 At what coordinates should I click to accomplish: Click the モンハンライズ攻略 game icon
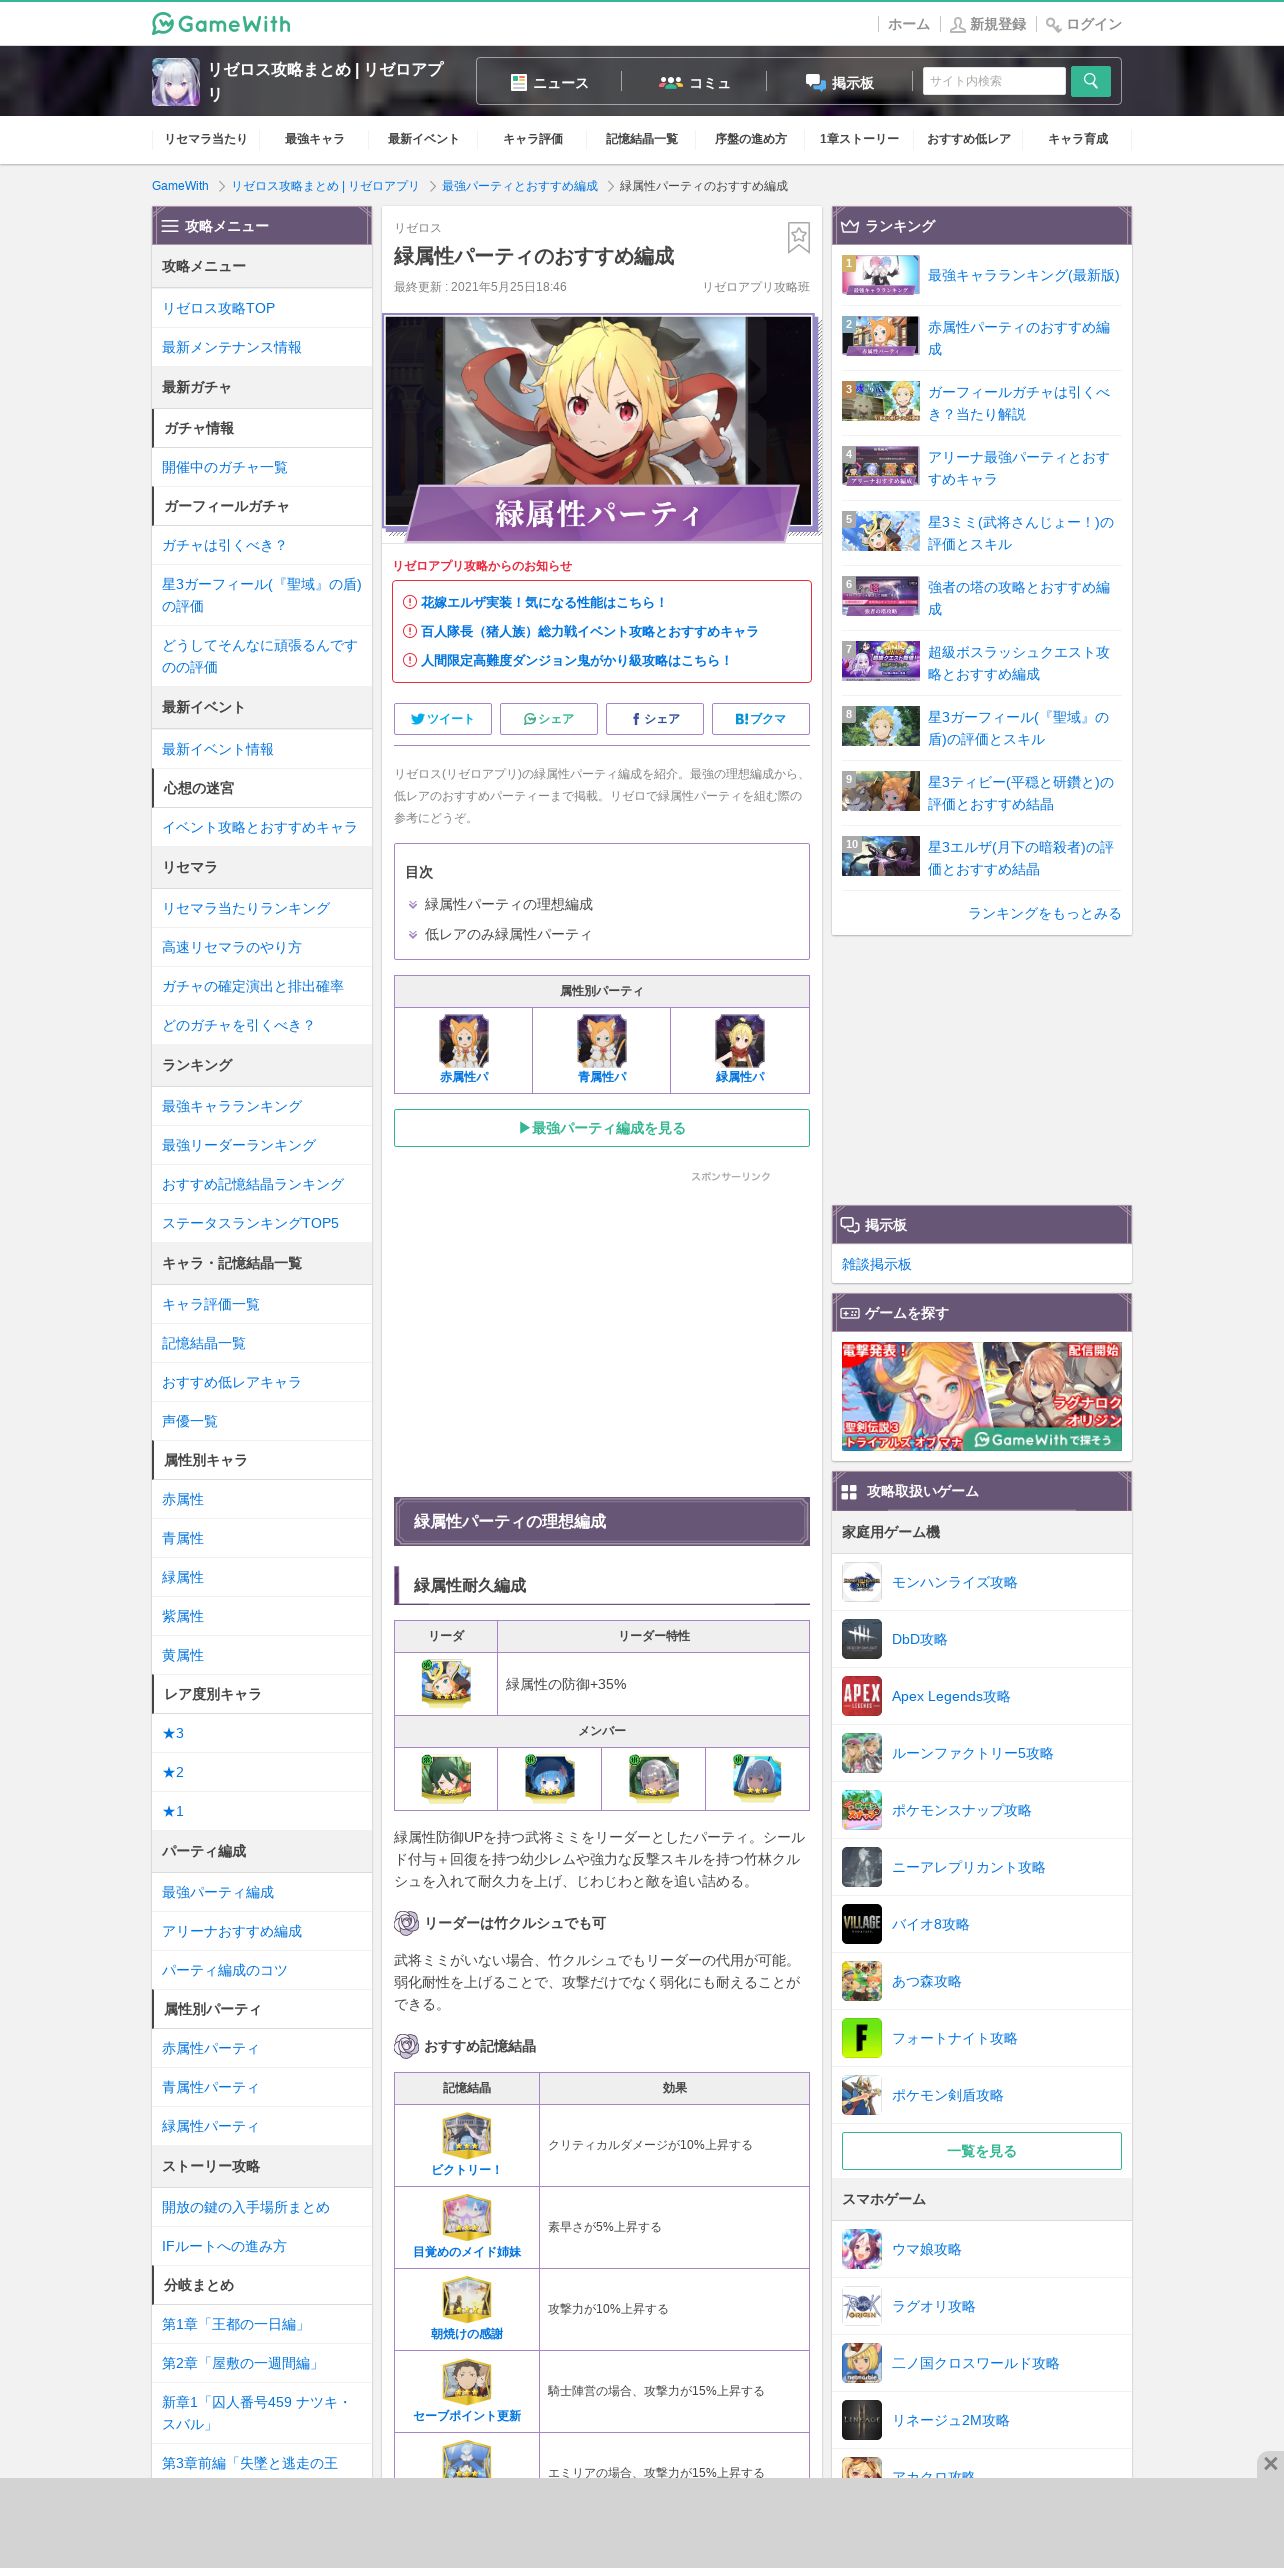(862, 1582)
